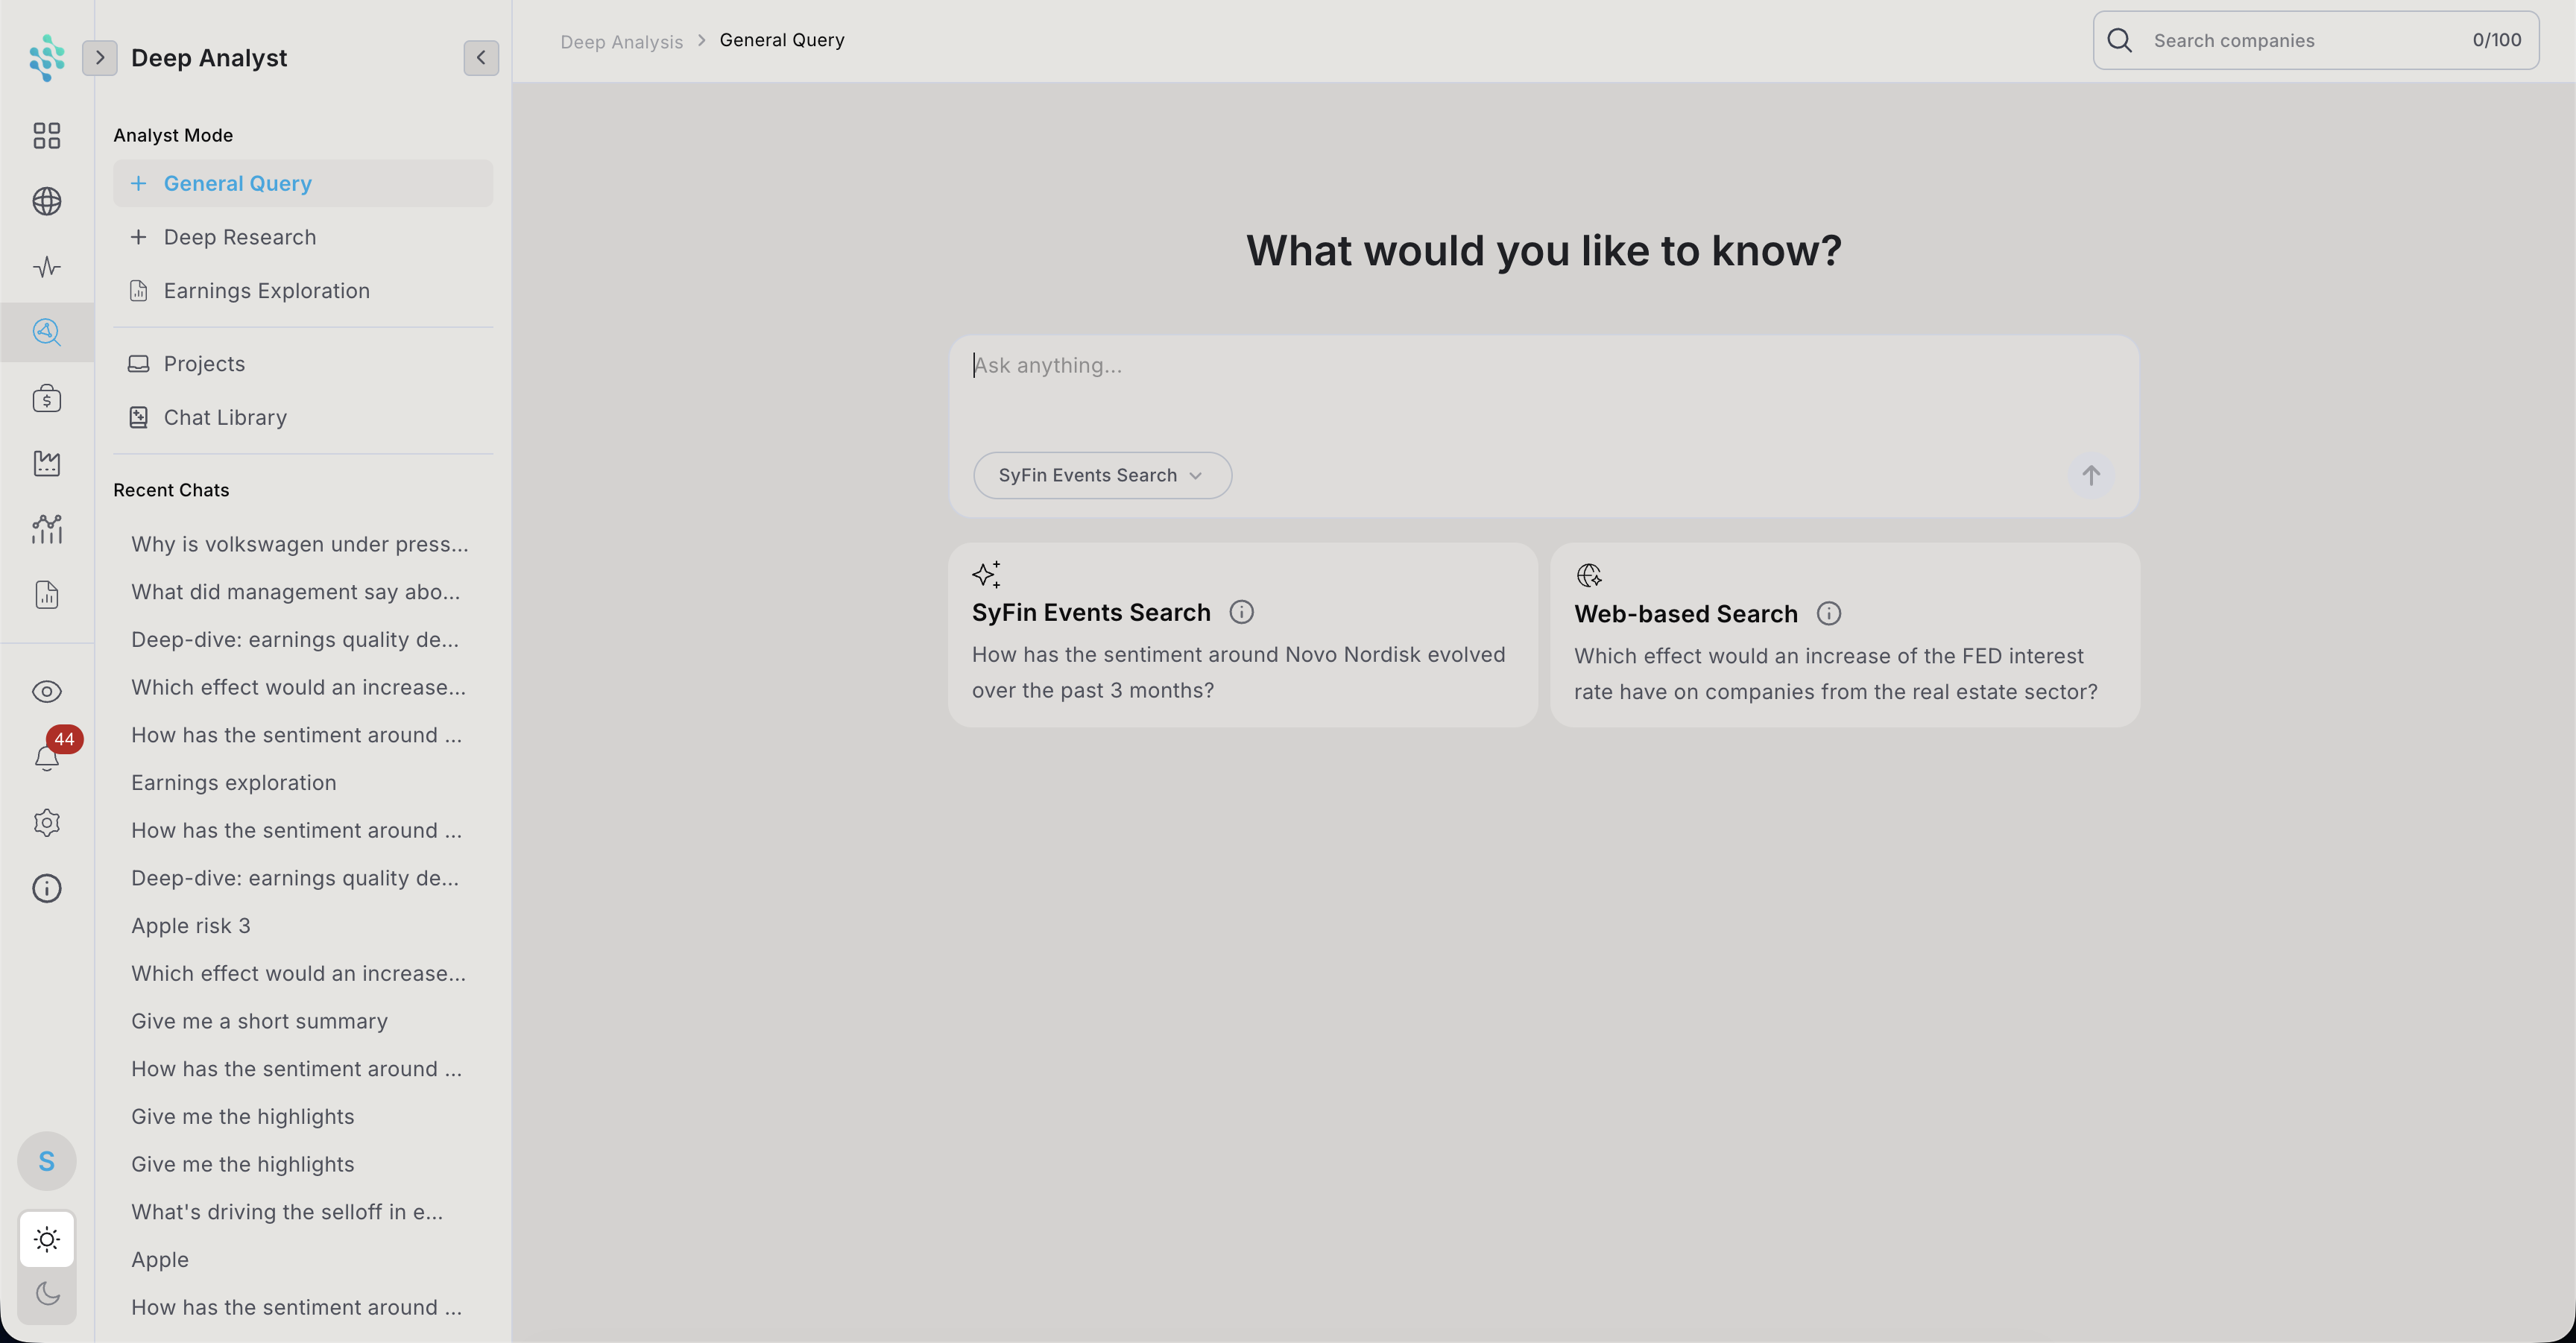Open the dollar bag icon in sidebar
Image resolution: width=2576 pixels, height=1343 pixels.
pos(47,398)
